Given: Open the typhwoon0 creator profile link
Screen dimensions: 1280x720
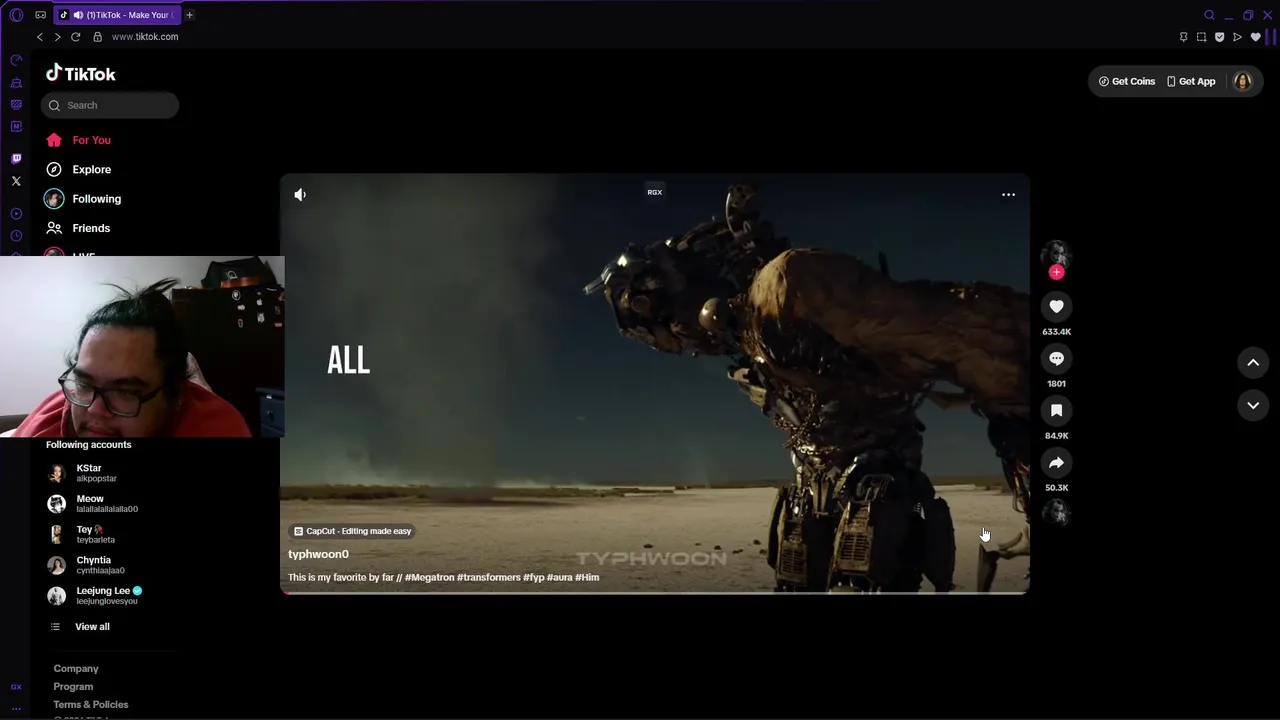Looking at the screenshot, I should 318,554.
